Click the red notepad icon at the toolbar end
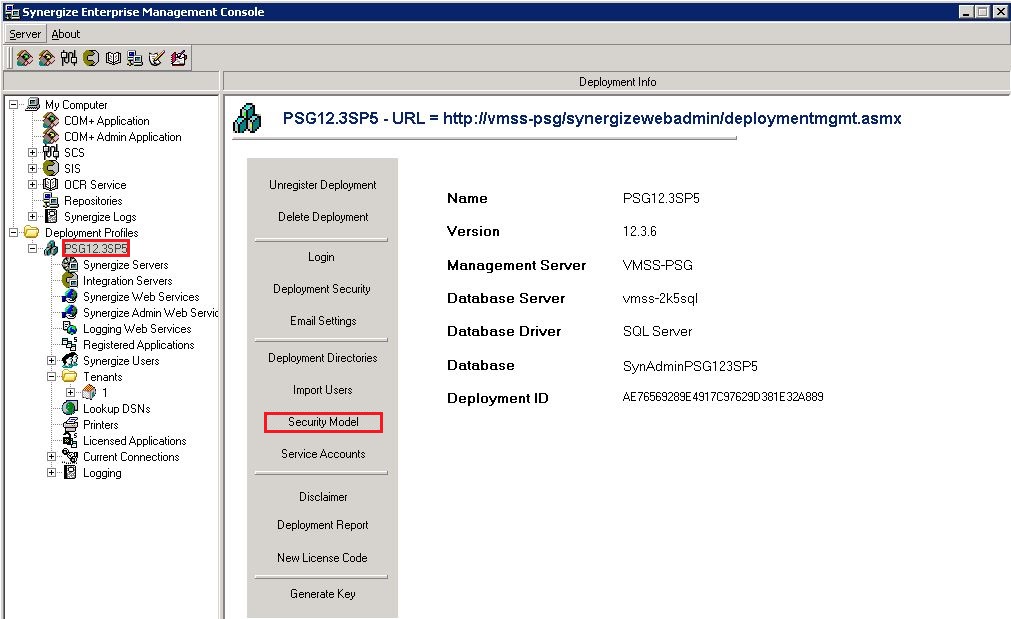The image size is (1011, 619). (x=179, y=58)
